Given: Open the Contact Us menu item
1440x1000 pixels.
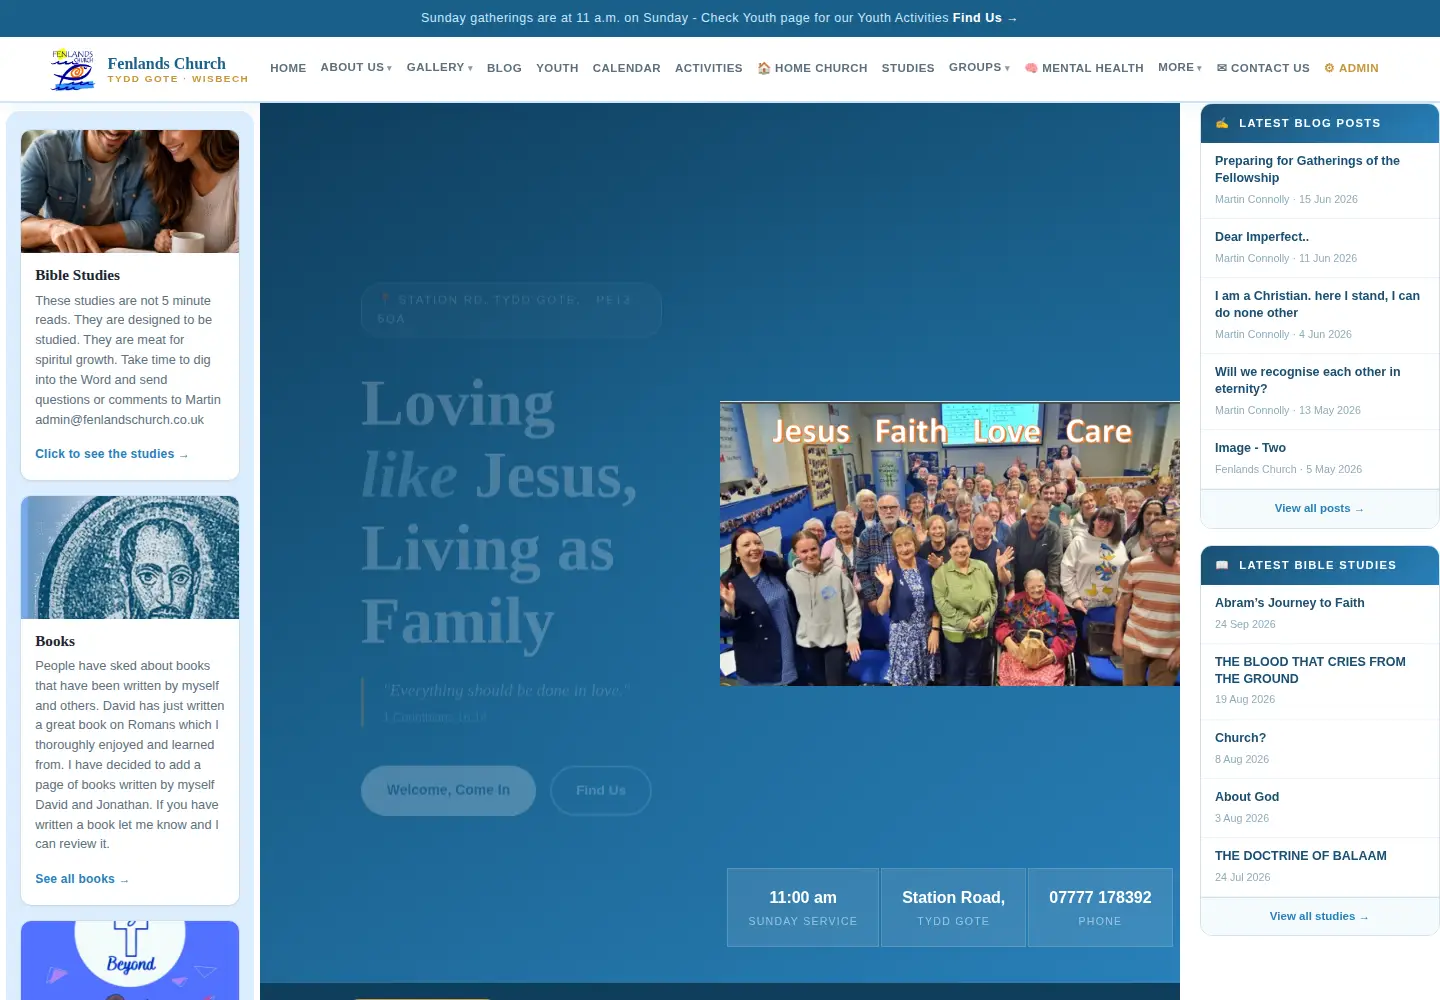Looking at the screenshot, I should click(x=1263, y=68).
